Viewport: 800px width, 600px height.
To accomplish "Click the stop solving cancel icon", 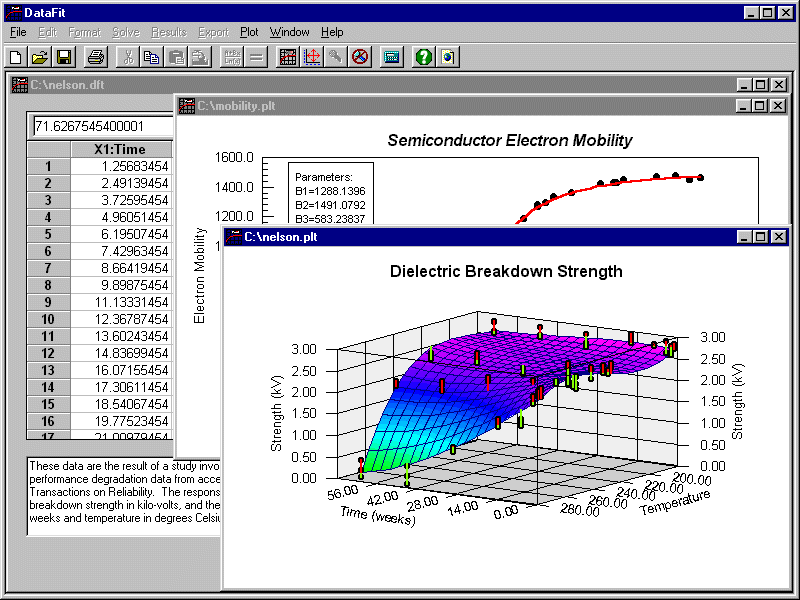I will click(359, 57).
